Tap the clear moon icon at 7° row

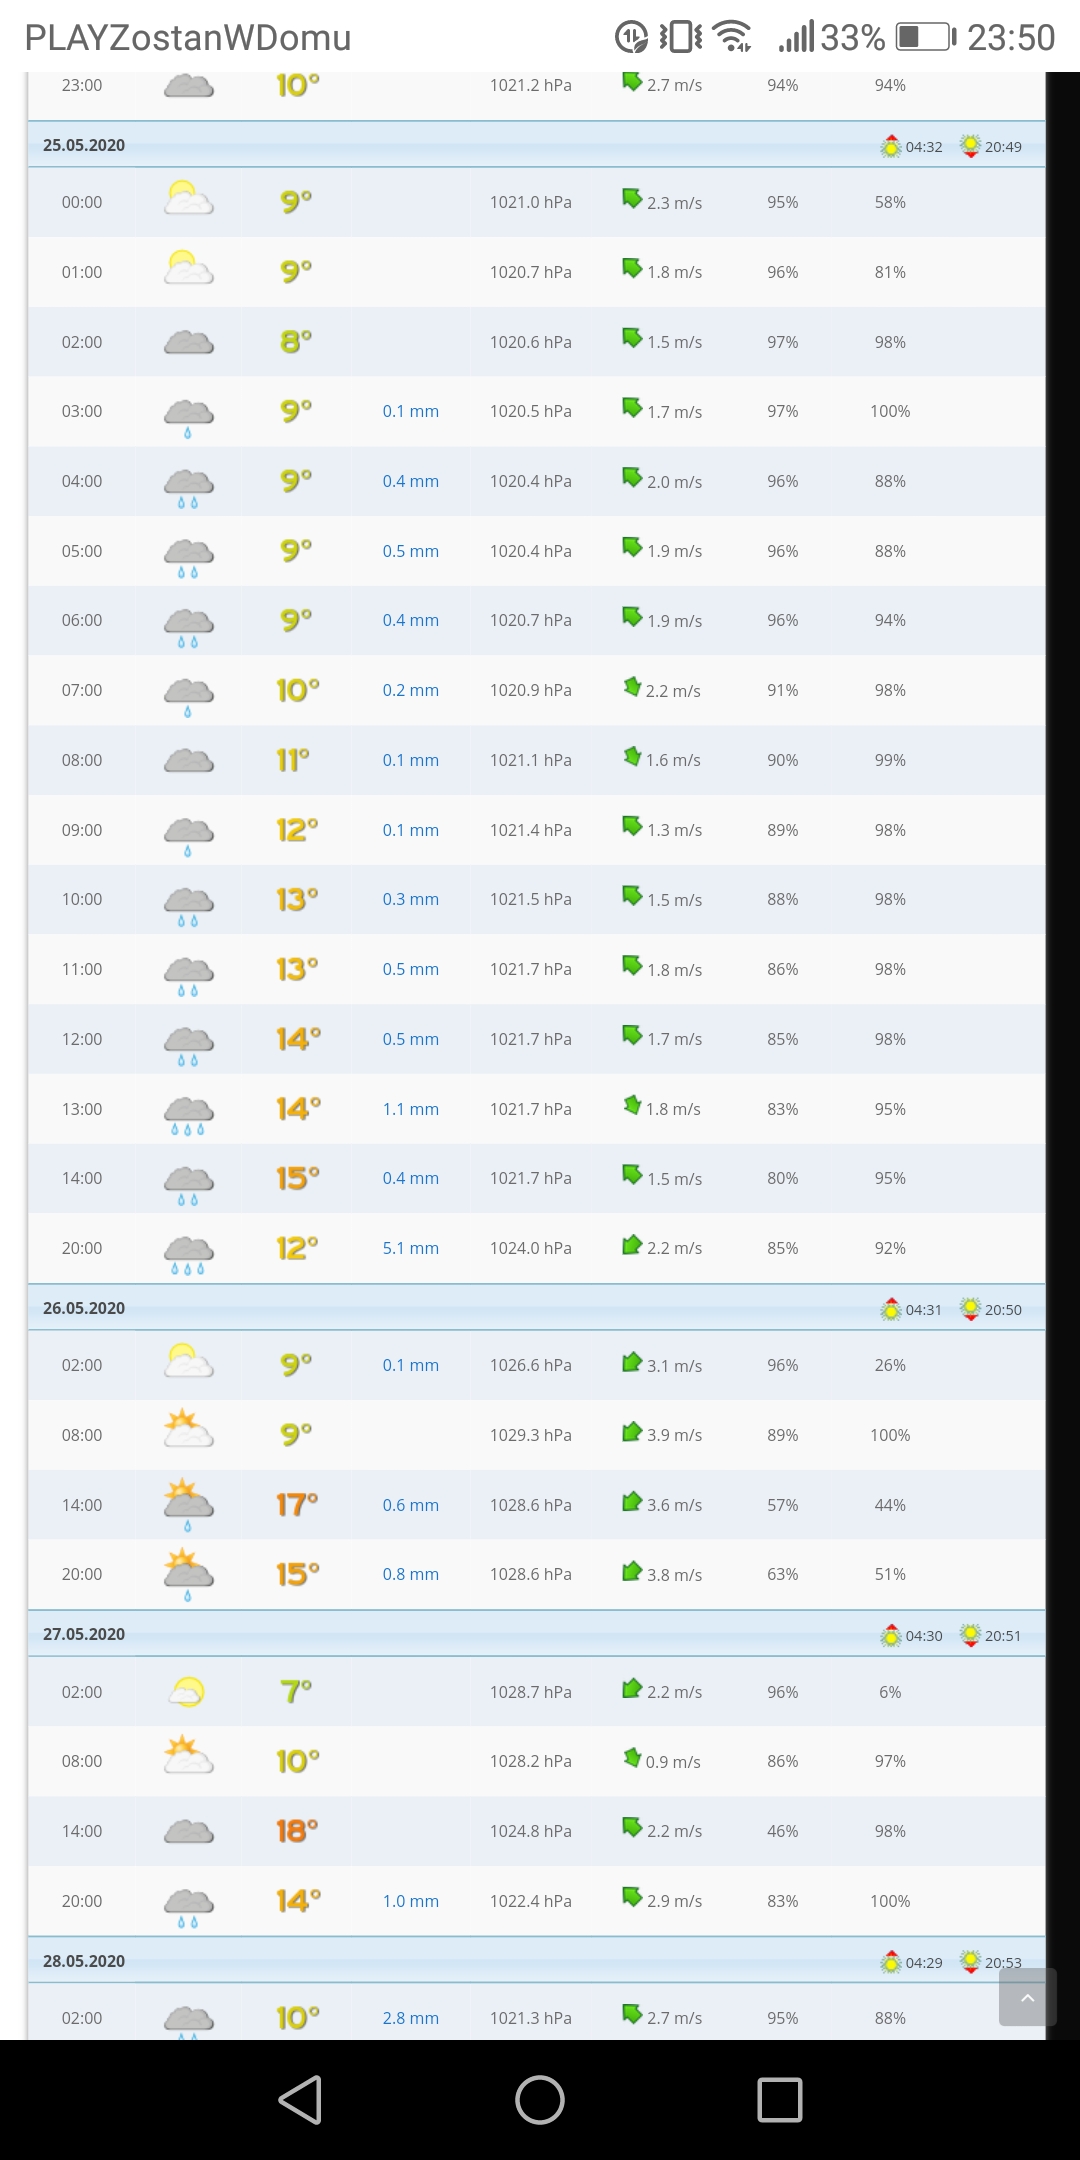click(x=188, y=1691)
